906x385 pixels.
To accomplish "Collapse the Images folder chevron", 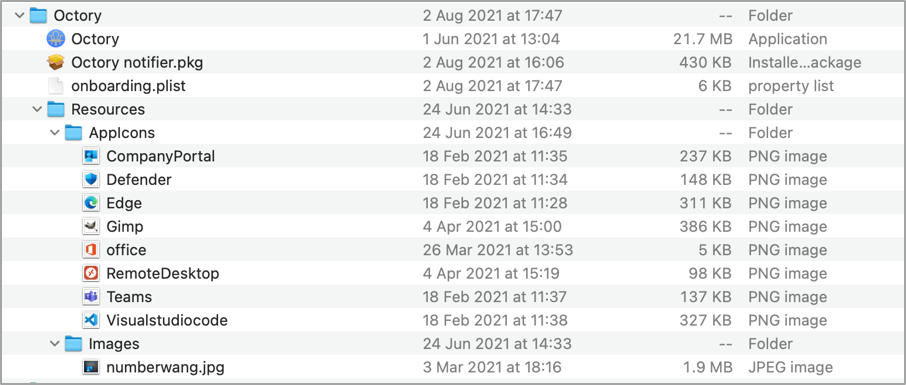I will click(x=55, y=344).
